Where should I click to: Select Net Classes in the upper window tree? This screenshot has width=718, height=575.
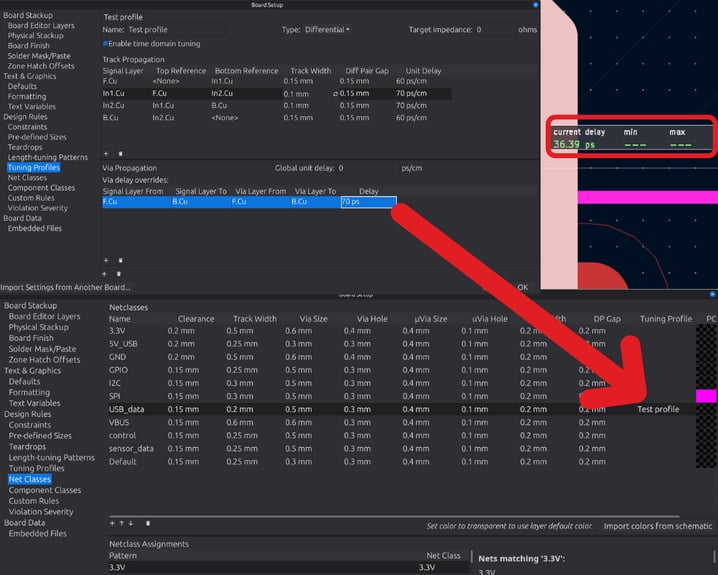pos(27,177)
